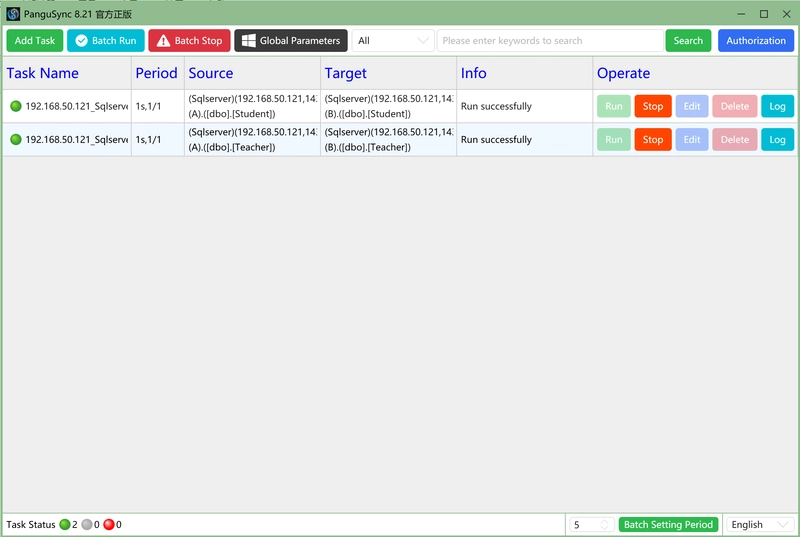800x537 pixels.
Task: Click green status dot of Student task row
Action: click(x=16, y=106)
